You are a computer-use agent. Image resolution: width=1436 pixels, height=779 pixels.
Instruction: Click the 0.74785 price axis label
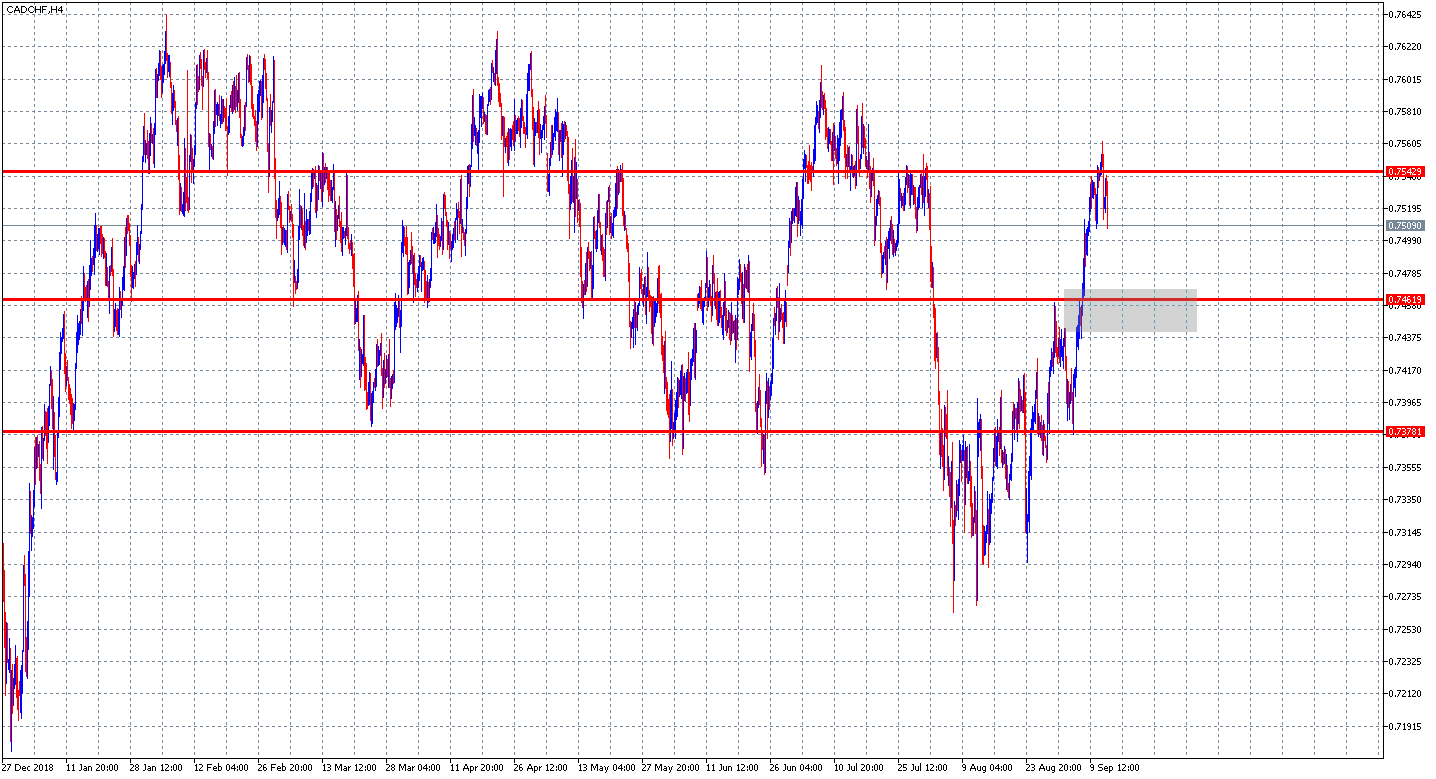click(x=1406, y=273)
